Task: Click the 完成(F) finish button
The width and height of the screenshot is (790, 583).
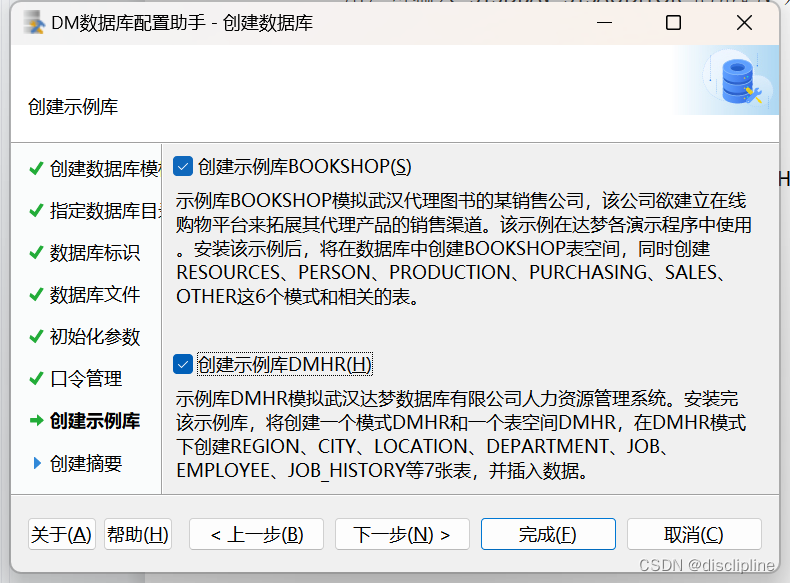Action: click(x=548, y=534)
